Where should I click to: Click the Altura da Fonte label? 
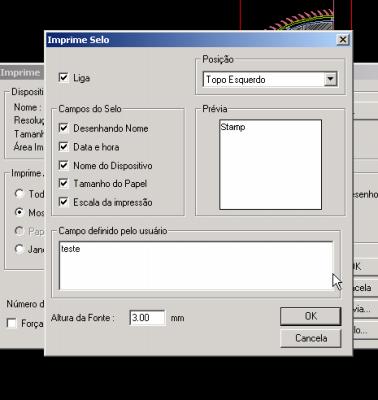tap(82, 318)
